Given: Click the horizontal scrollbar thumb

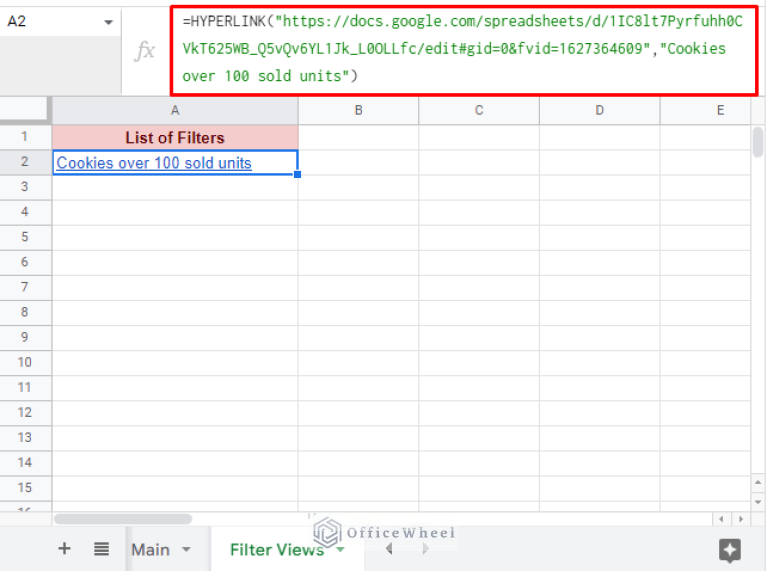Looking at the screenshot, I should point(123,519).
